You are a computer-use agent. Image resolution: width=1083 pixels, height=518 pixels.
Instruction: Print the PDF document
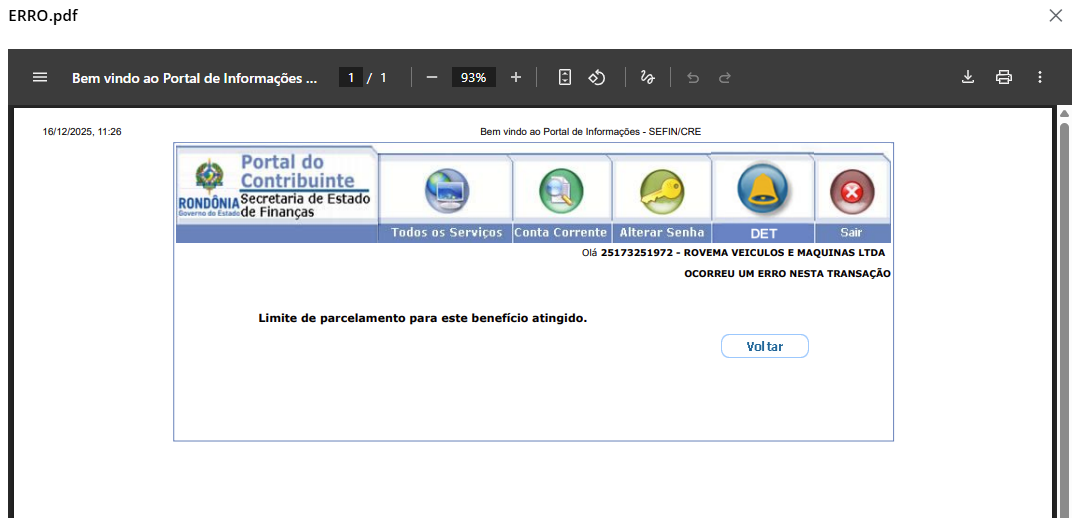pos(1004,77)
